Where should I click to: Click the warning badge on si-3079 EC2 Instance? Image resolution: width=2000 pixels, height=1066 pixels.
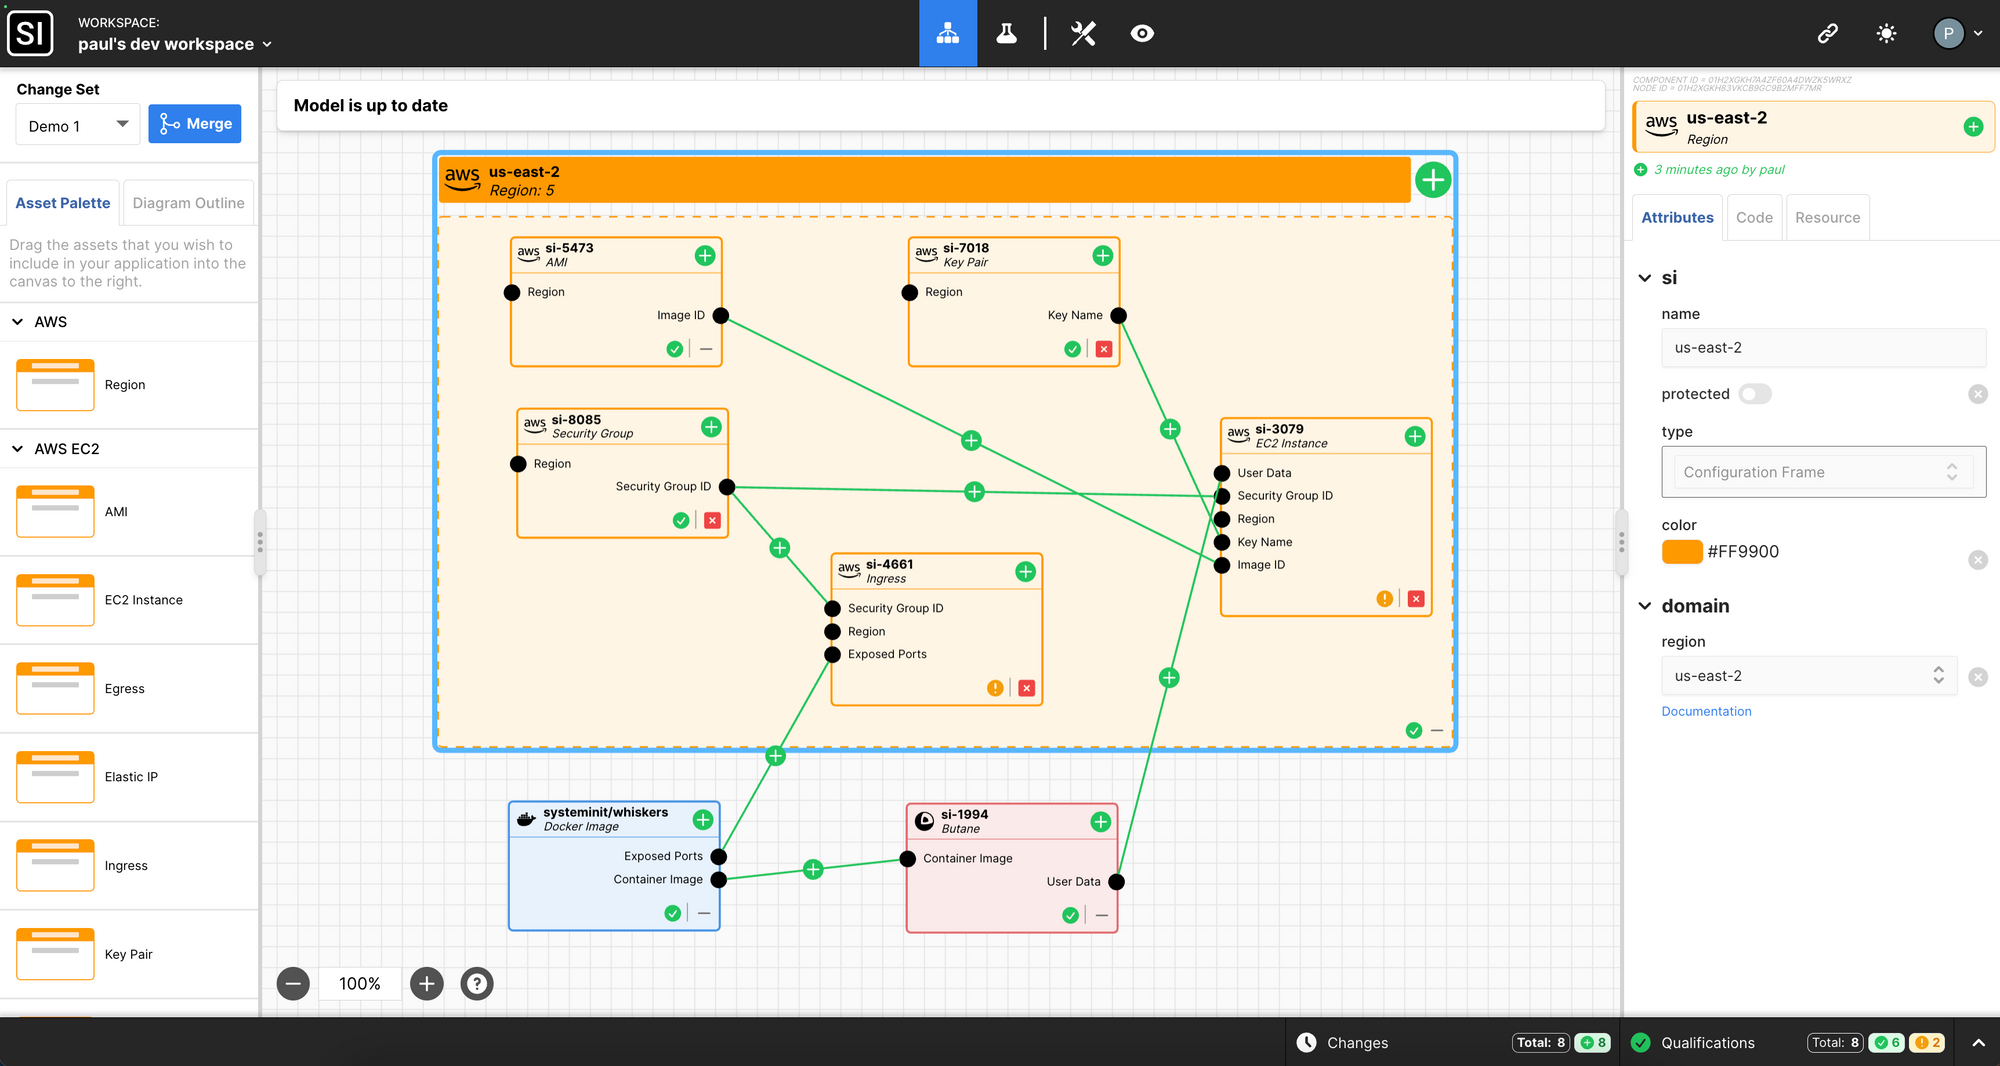pyautogui.click(x=1384, y=598)
